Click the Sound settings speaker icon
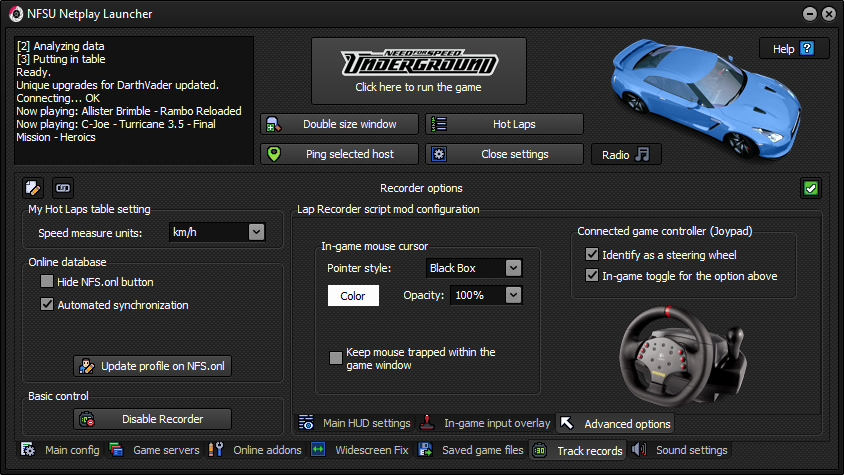The width and height of the screenshot is (844, 475). click(639, 450)
